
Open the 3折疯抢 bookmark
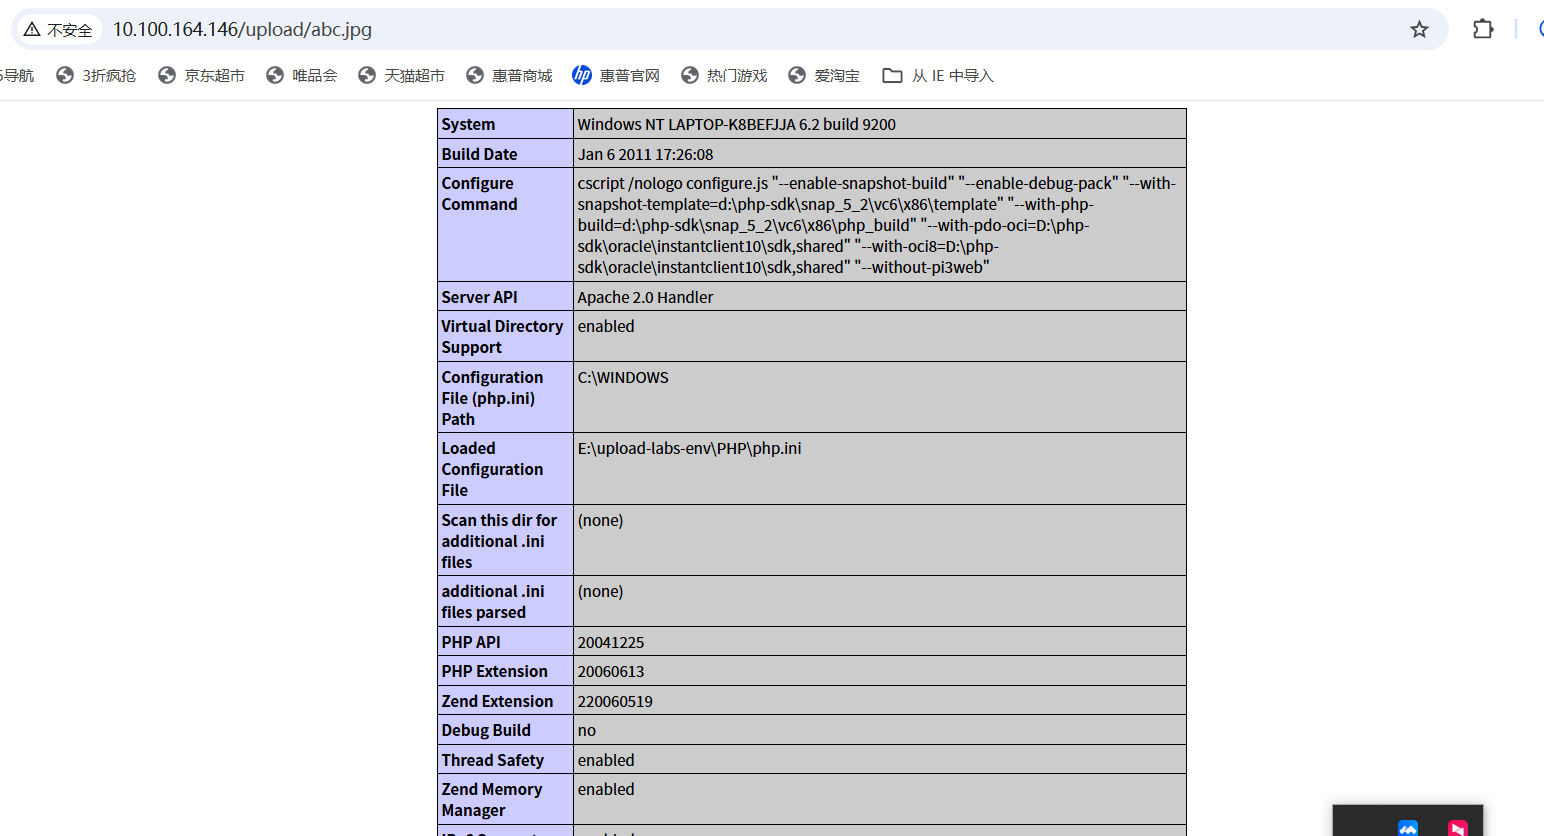[x=96, y=75]
